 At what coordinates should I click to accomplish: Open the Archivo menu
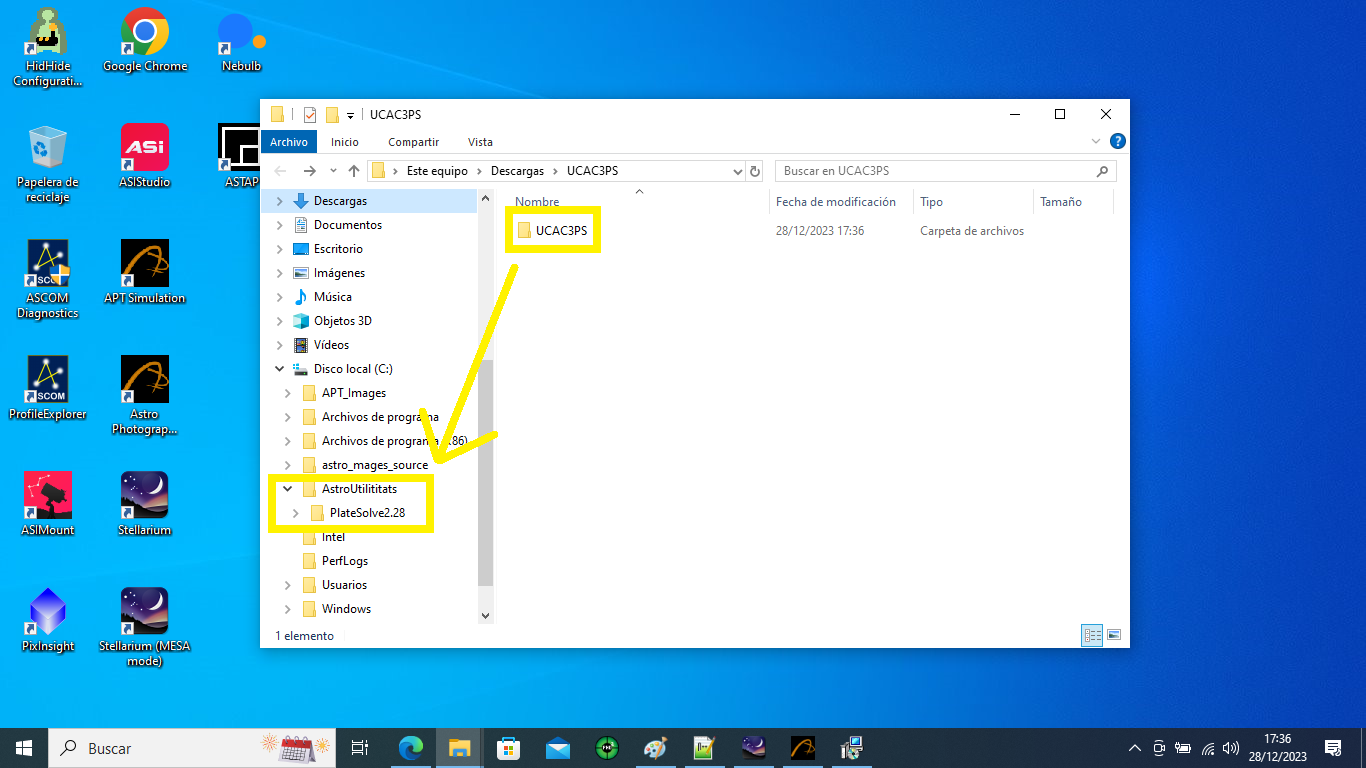pyautogui.click(x=289, y=142)
